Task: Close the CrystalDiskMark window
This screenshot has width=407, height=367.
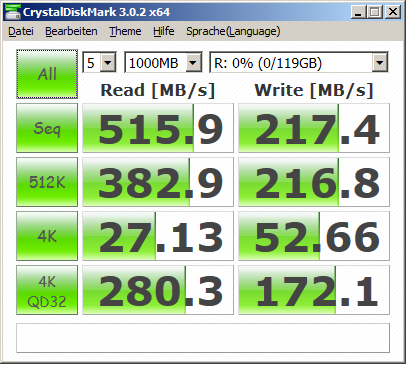Action: [393, 12]
